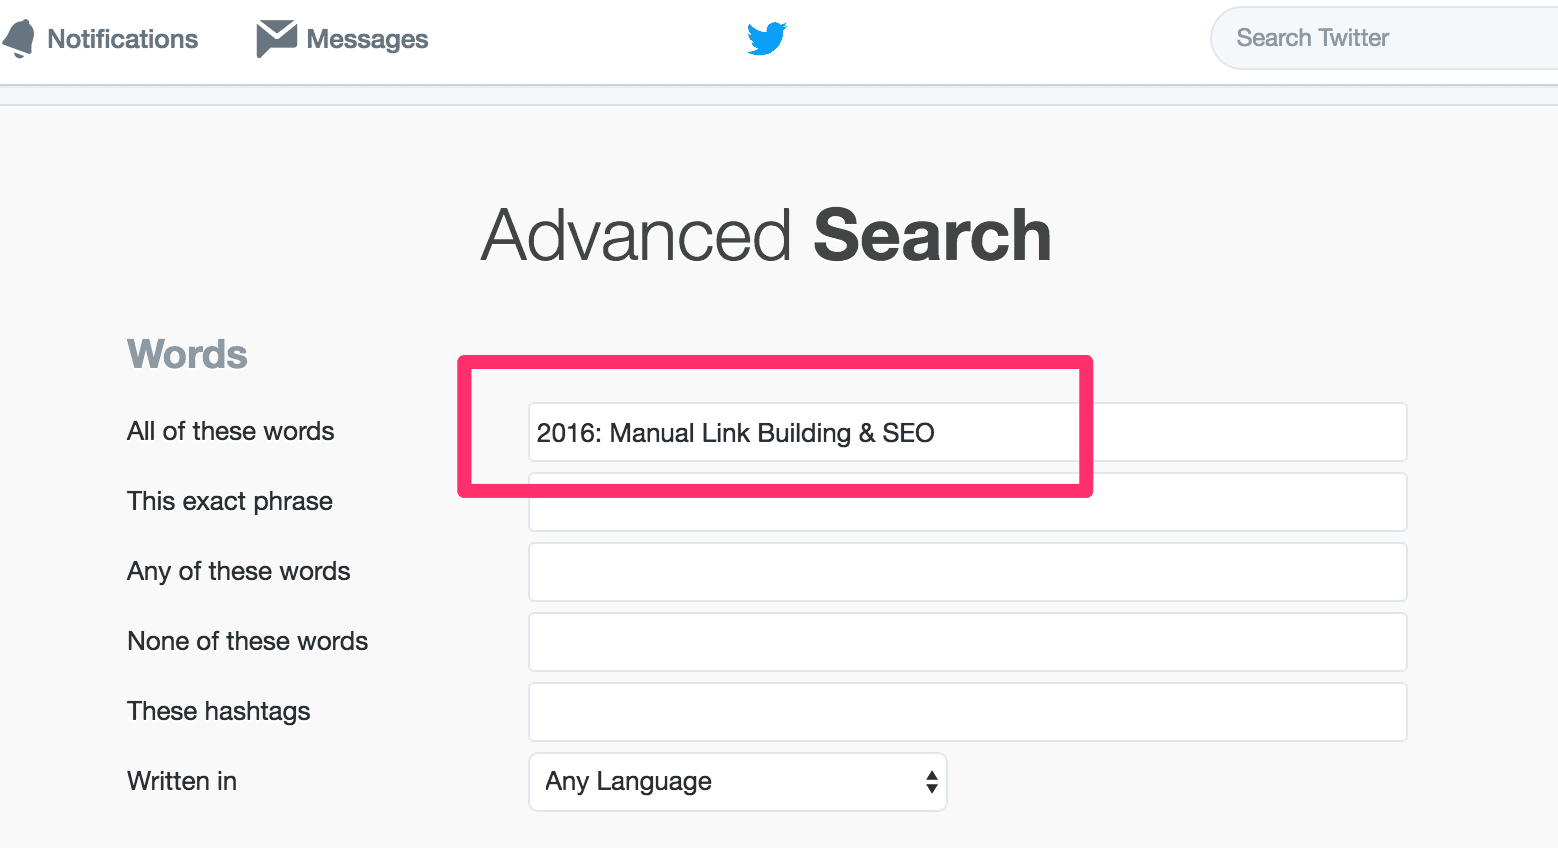
Task: Click the Words section heading
Action: (x=187, y=354)
